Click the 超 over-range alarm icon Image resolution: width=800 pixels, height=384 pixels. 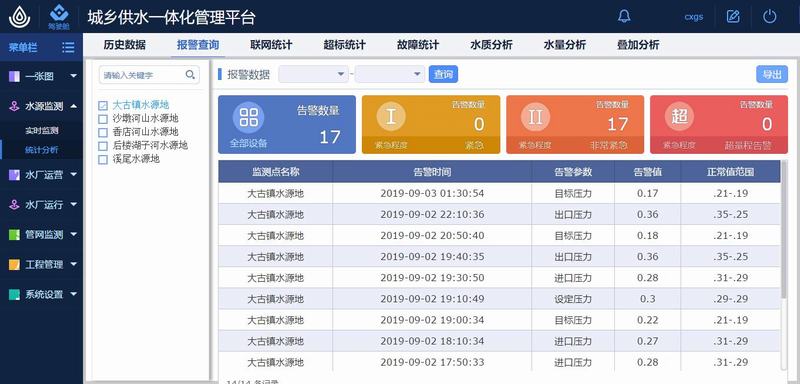coord(679,116)
